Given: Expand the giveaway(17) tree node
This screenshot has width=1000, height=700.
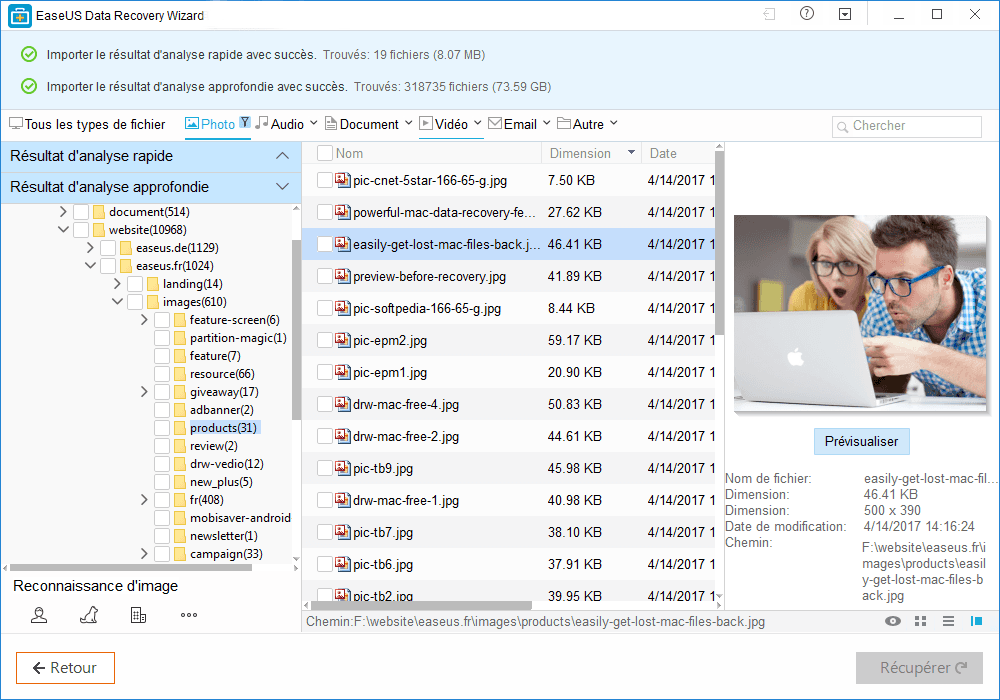Looking at the screenshot, I should (x=144, y=391).
